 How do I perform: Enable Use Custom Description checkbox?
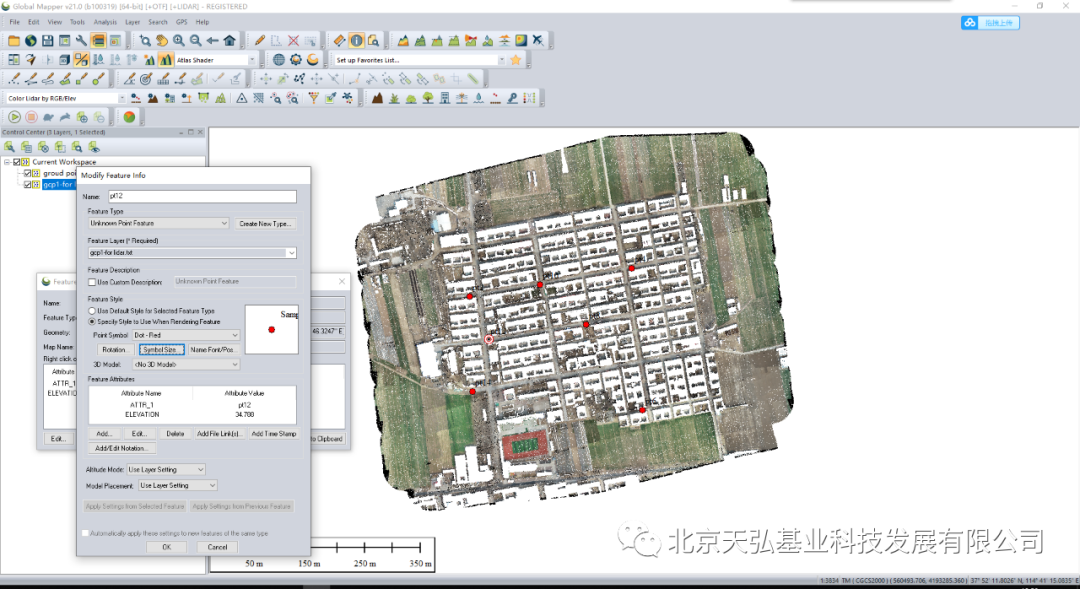(x=93, y=282)
